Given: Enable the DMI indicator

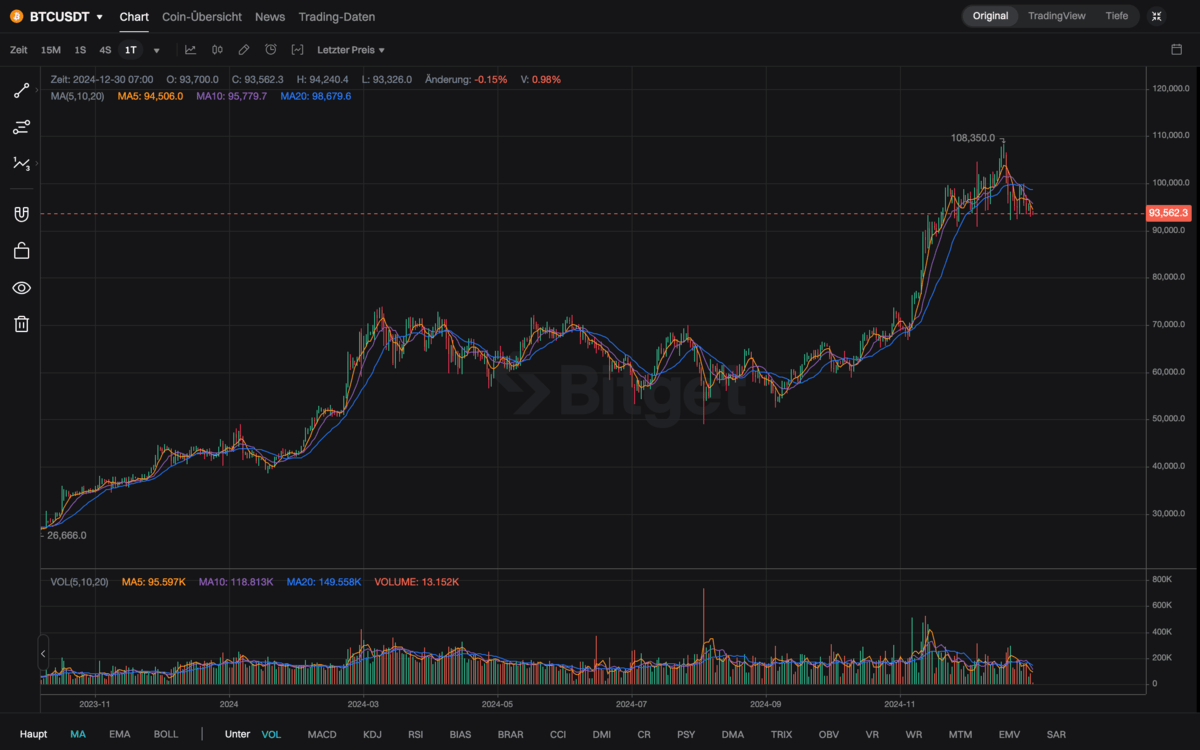Looking at the screenshot, I should (x=602, y=734).
